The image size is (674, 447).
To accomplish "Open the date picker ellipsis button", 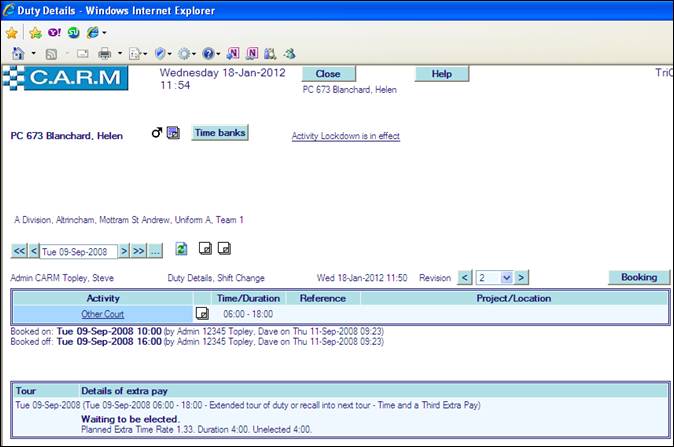I will coord(155,250).
